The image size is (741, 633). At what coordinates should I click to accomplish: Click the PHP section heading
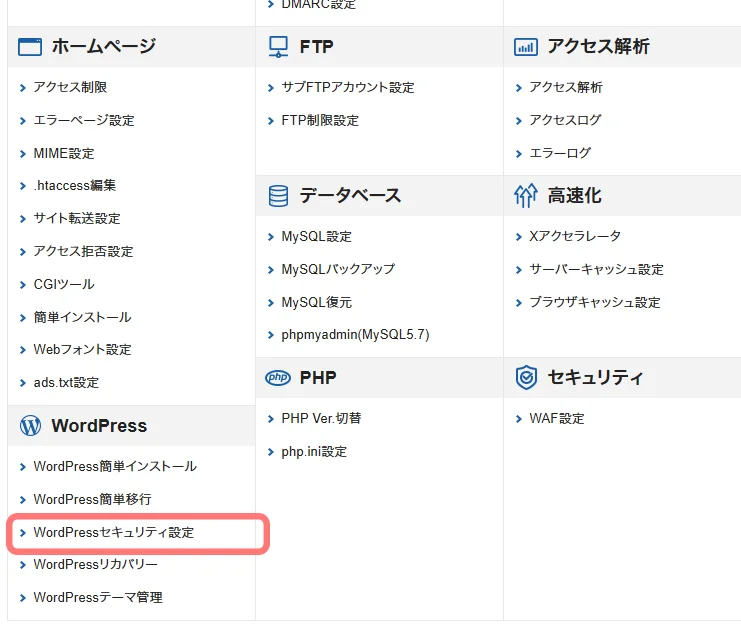[x=318, y=378]
